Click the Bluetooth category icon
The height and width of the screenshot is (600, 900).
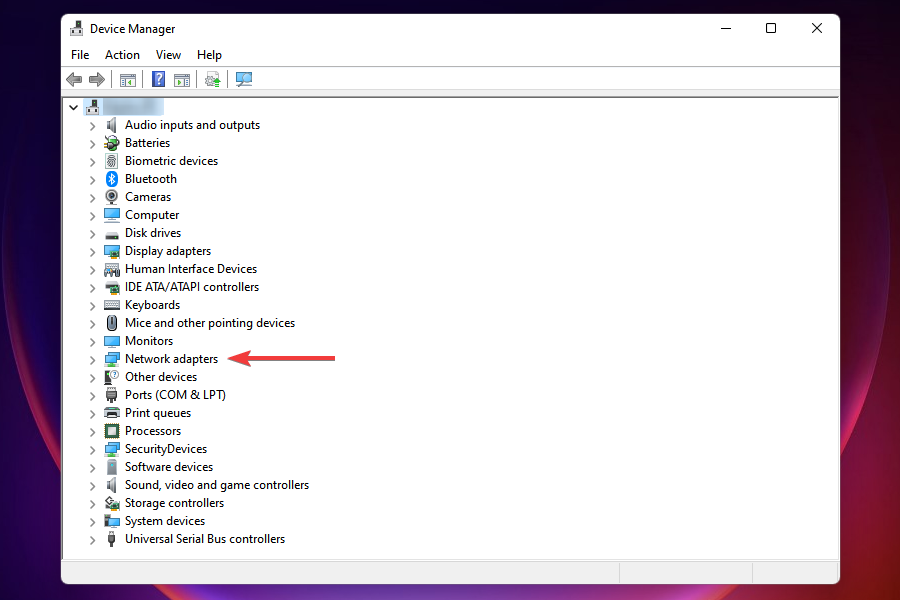tap(110, 178)
